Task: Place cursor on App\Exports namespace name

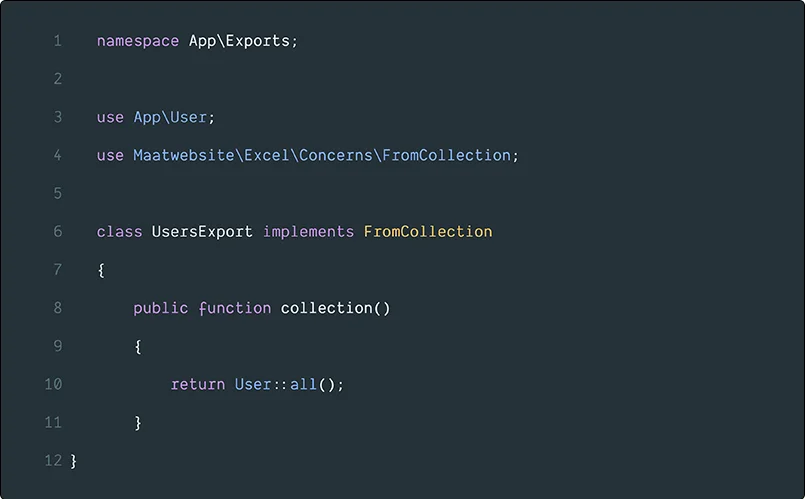Action: 240,41
